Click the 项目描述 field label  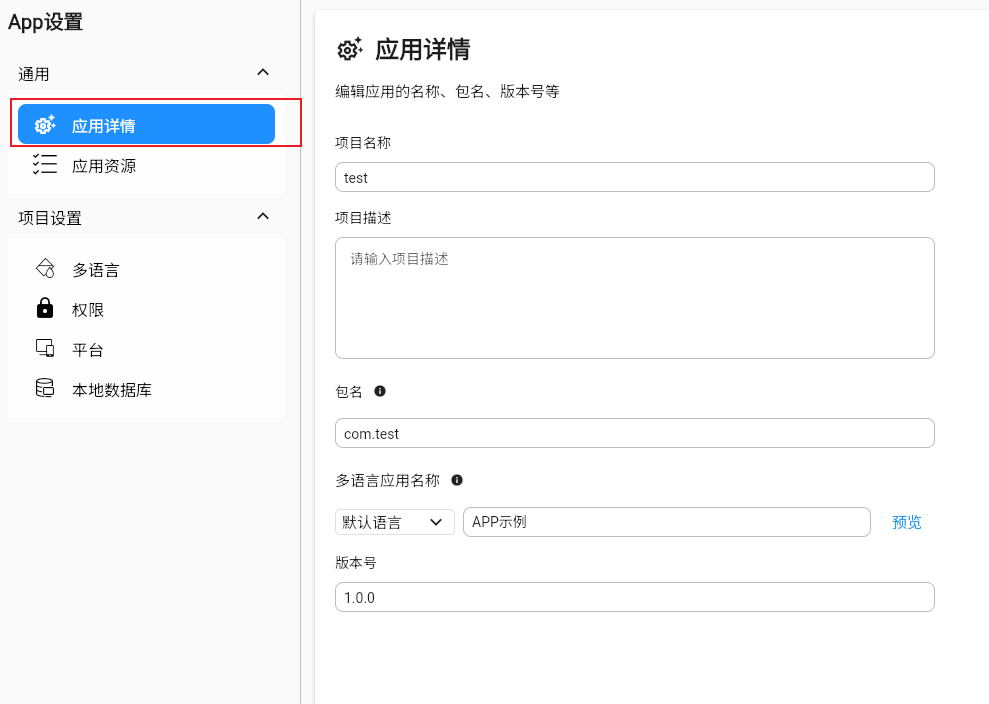point(363,218)
